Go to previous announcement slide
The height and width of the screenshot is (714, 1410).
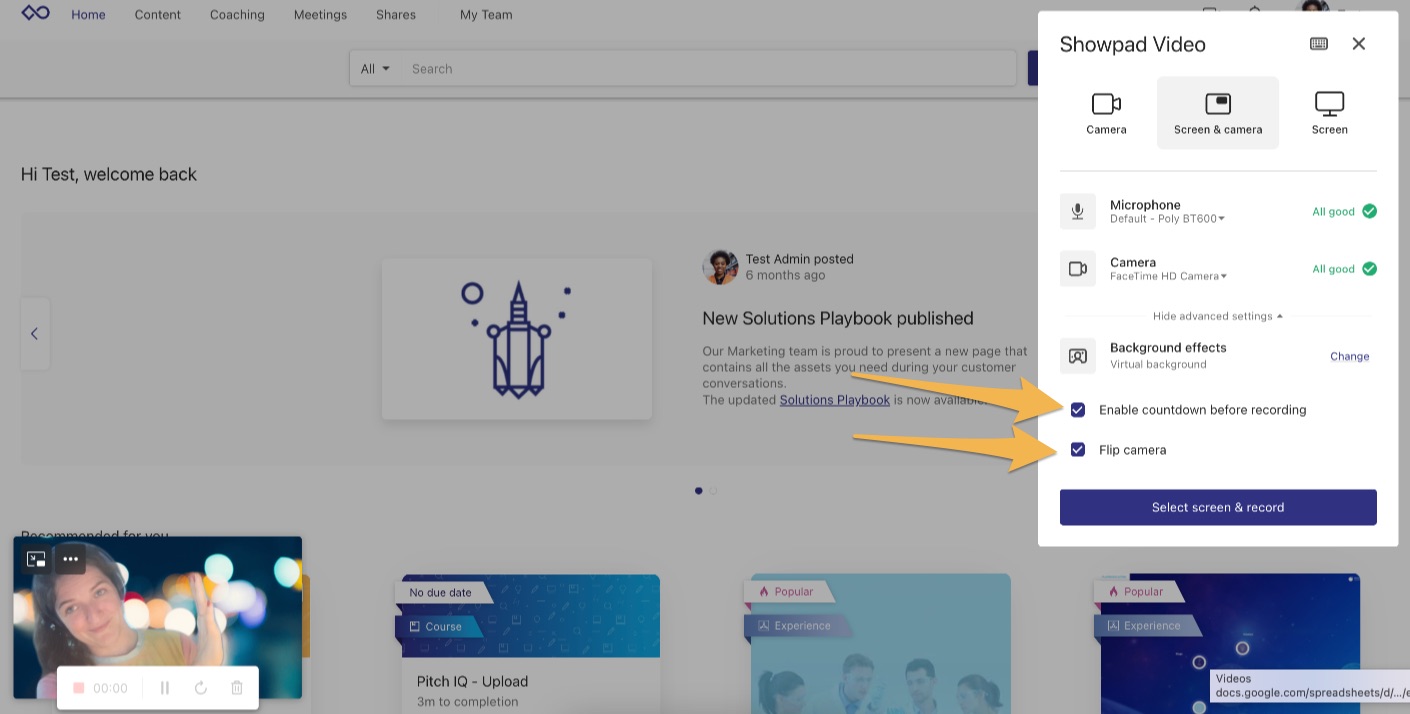tap(34, 334)
